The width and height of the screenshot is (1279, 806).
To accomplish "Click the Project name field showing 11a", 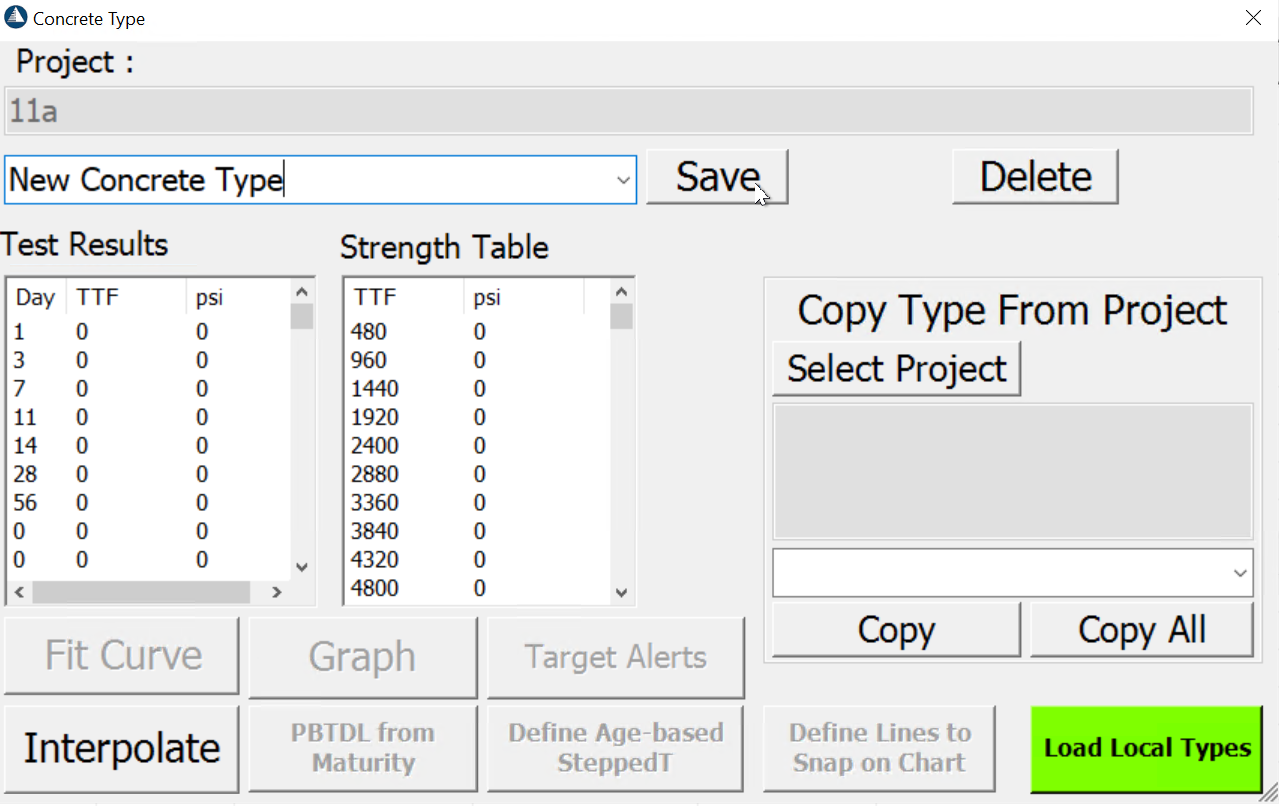I will point(628,111).
